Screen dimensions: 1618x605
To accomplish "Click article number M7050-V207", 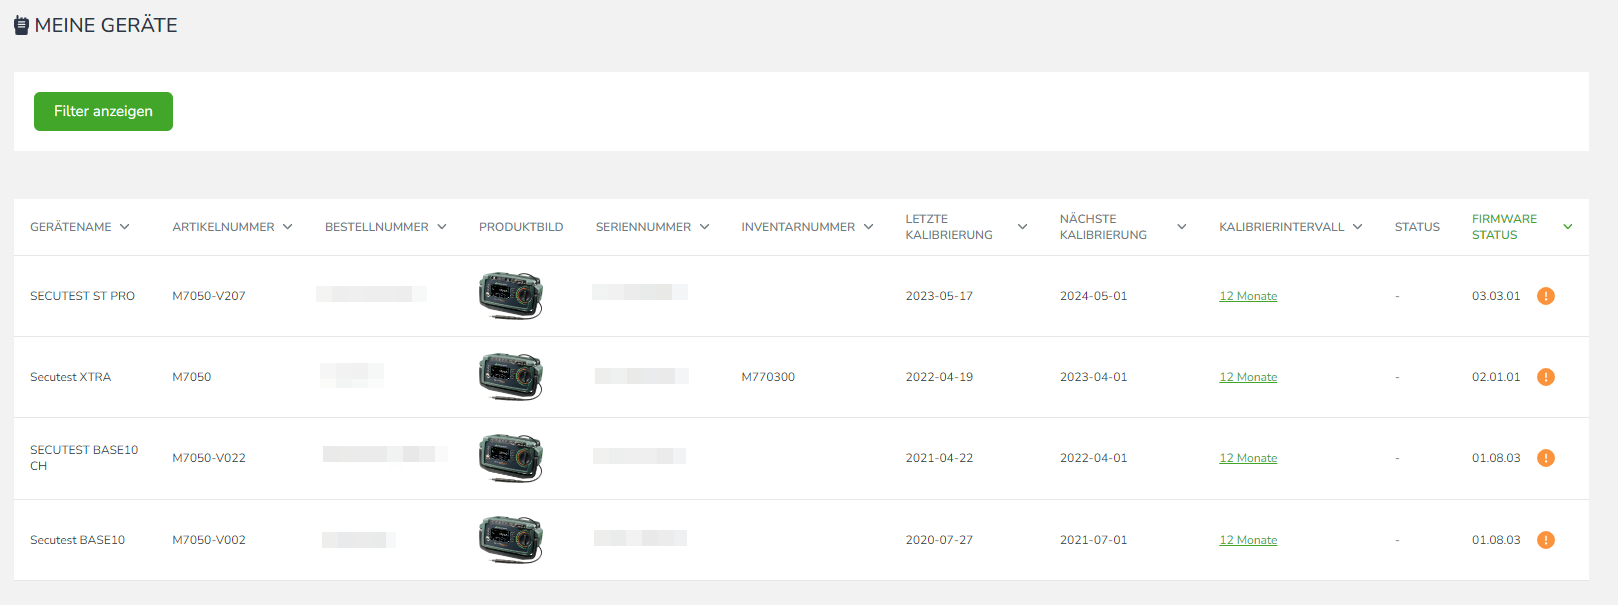I will pos(209,296).
